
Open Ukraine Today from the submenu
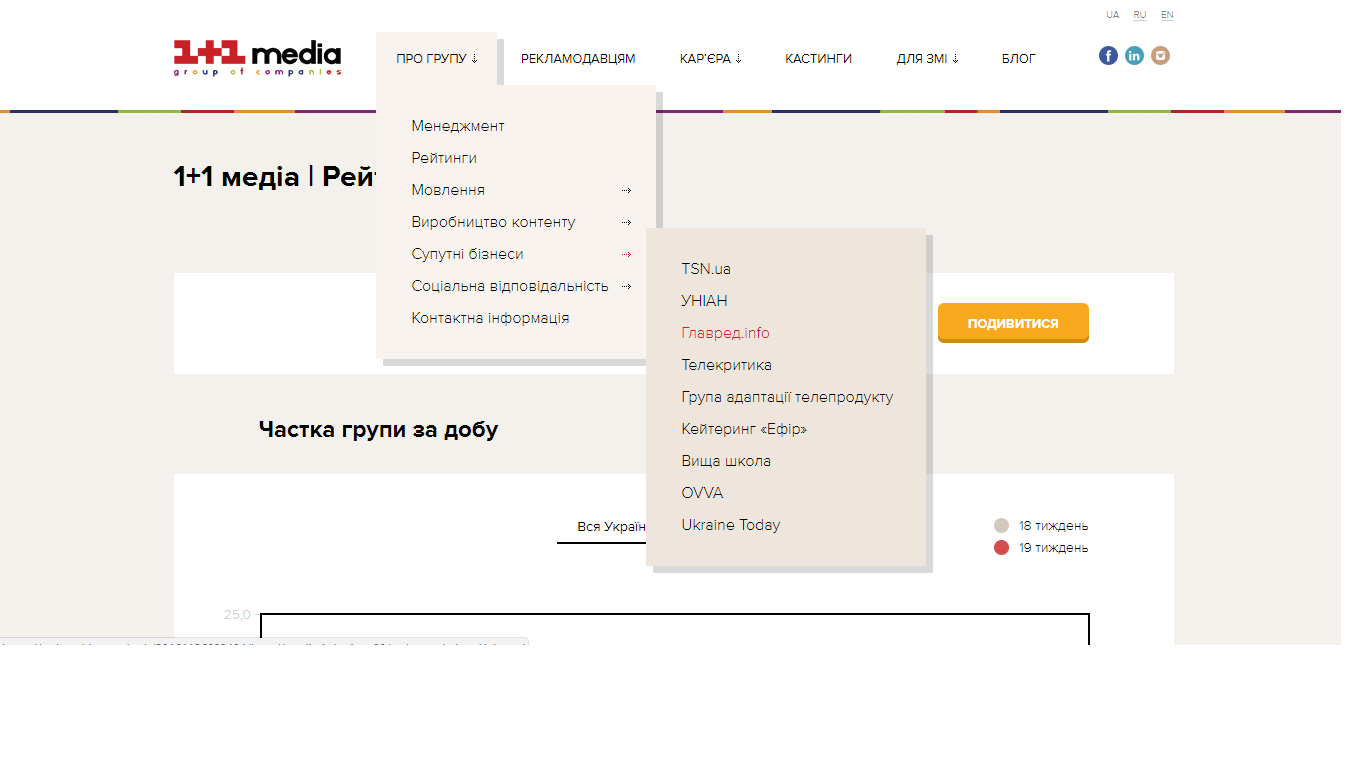(x=731, y=525)
